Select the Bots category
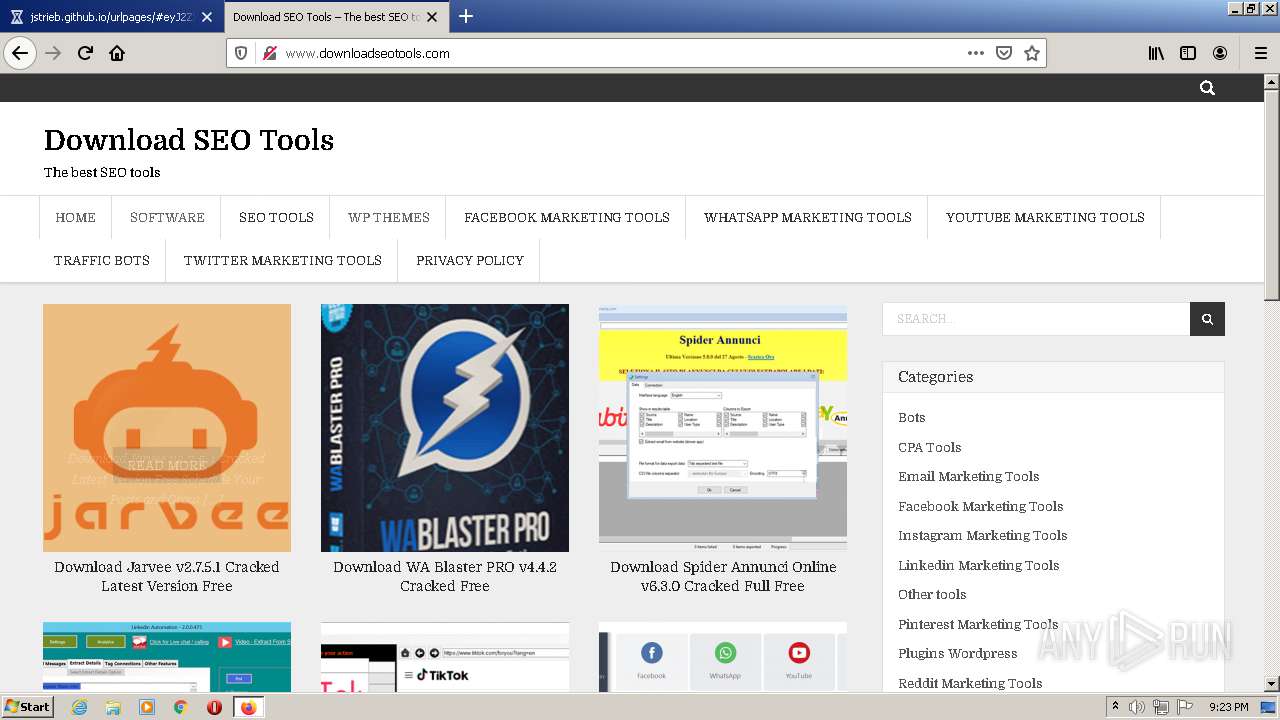1280x720 pixels. pyautogui.click(x=911, y=418)
